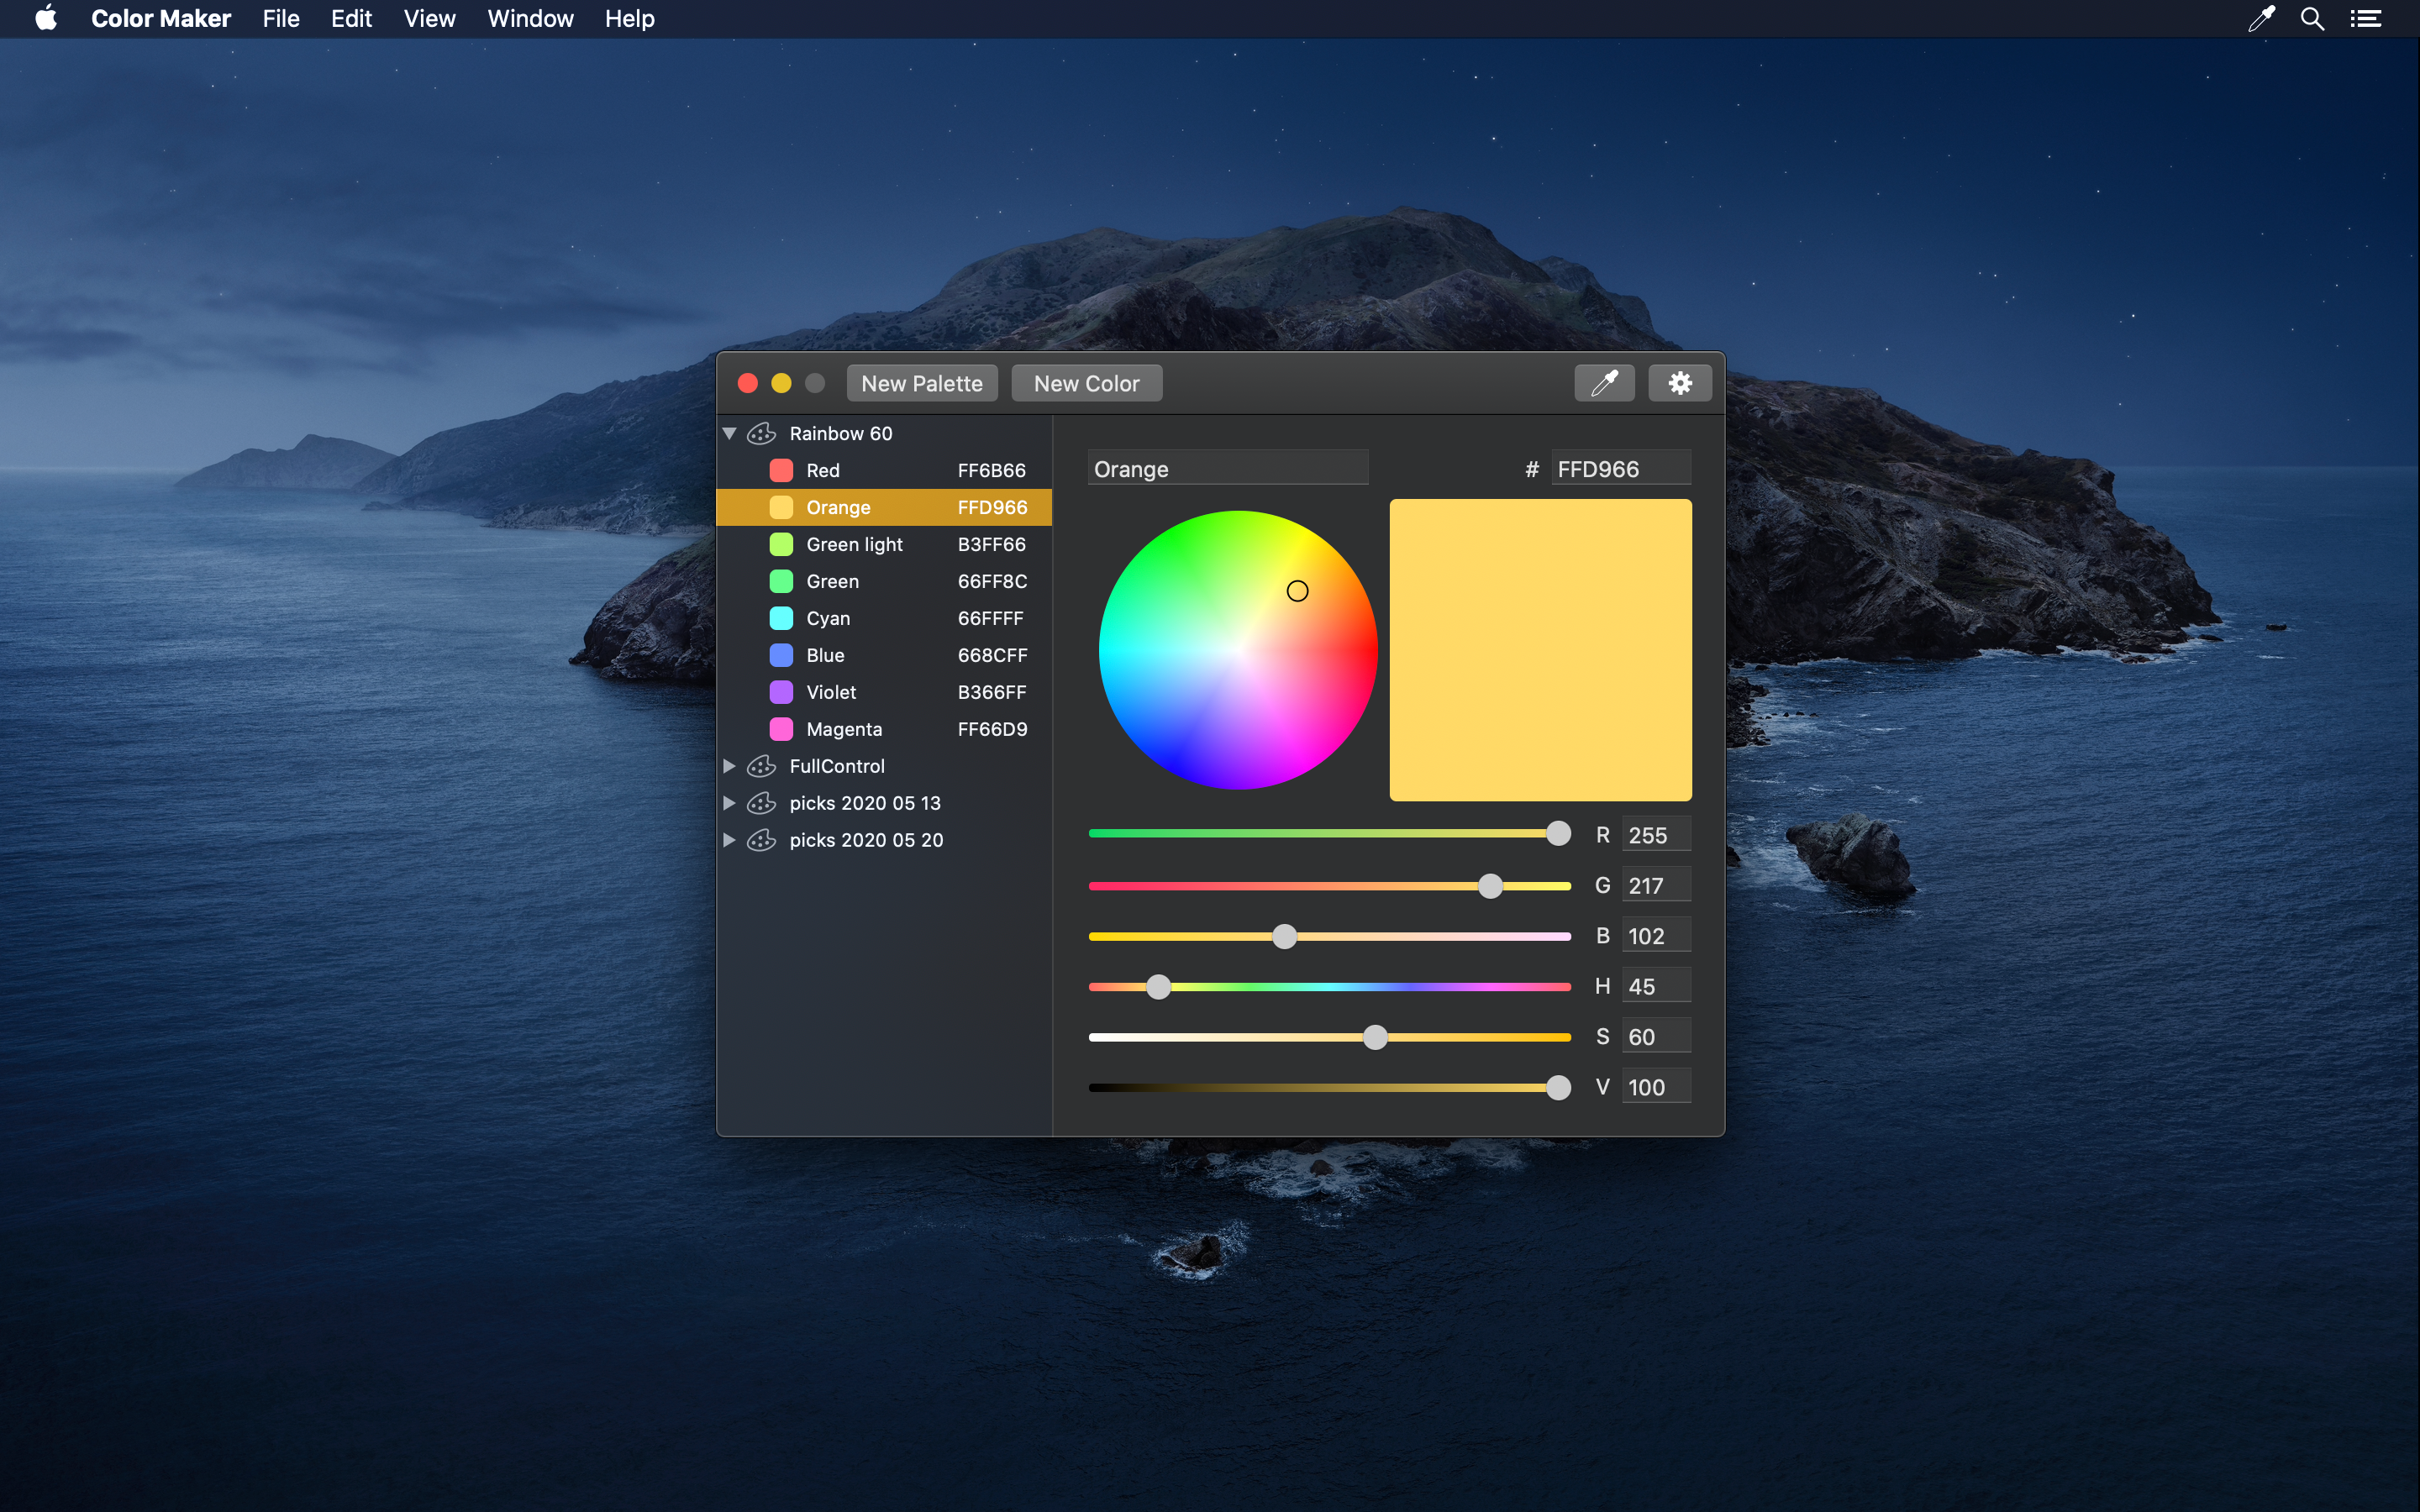Screen dimensions: 2420x1512
Task: Click the New Color button
Action: coord(1086,383)
